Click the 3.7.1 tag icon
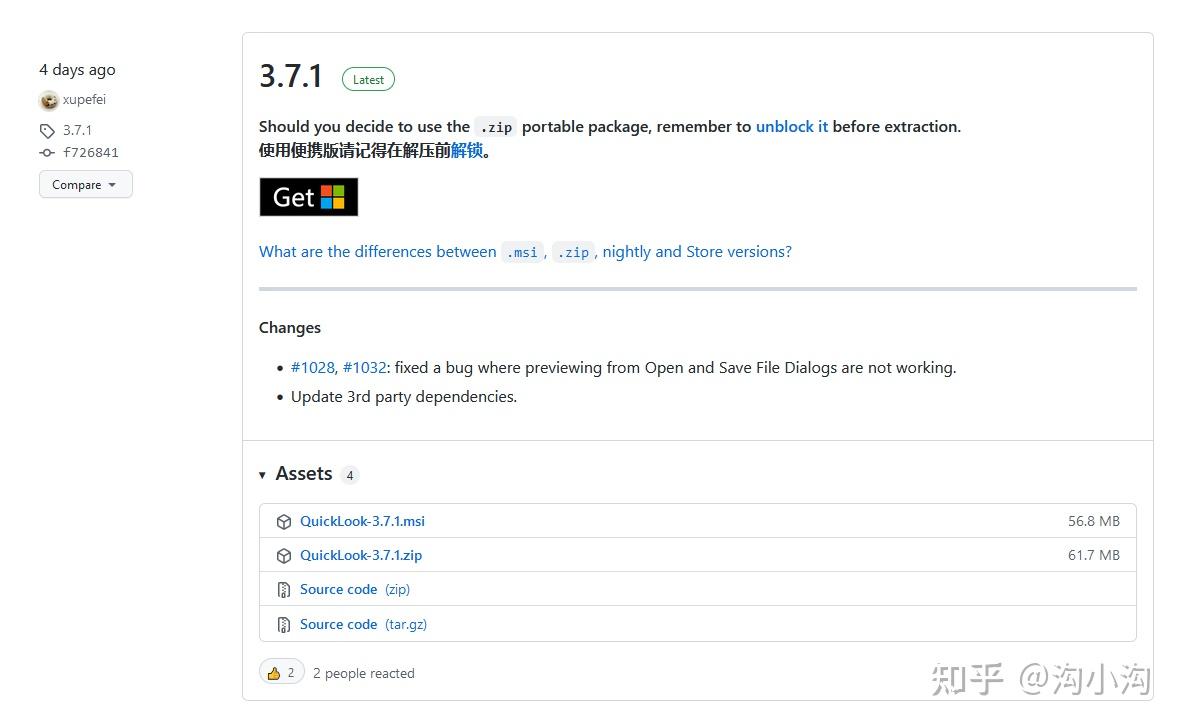The width and height of the screenshot is (1181, 727). click(47, 131)
